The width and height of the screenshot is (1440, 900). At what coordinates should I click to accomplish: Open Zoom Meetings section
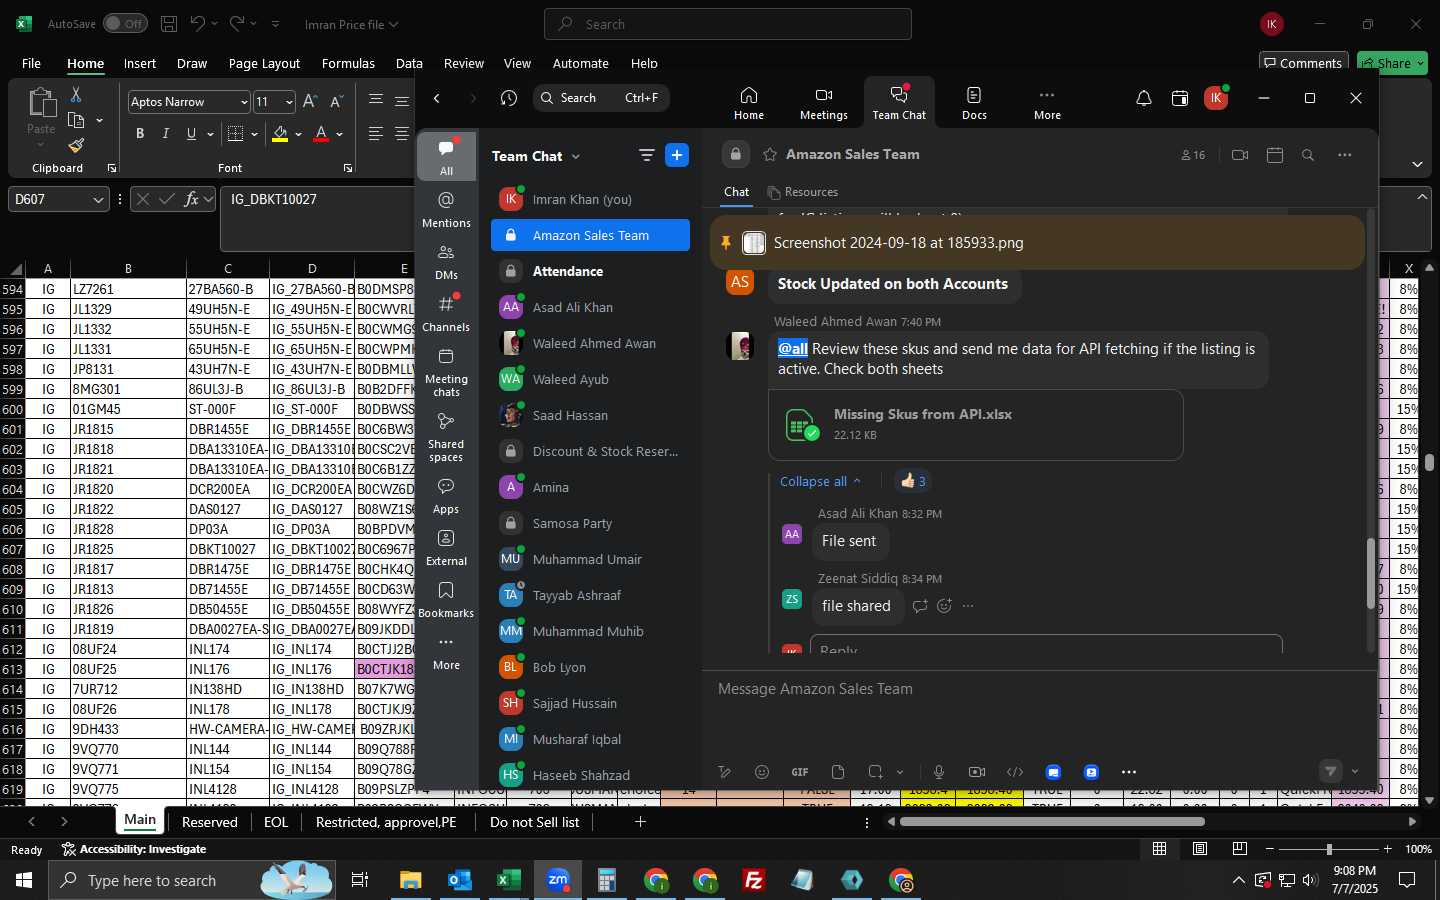point(823,103)
